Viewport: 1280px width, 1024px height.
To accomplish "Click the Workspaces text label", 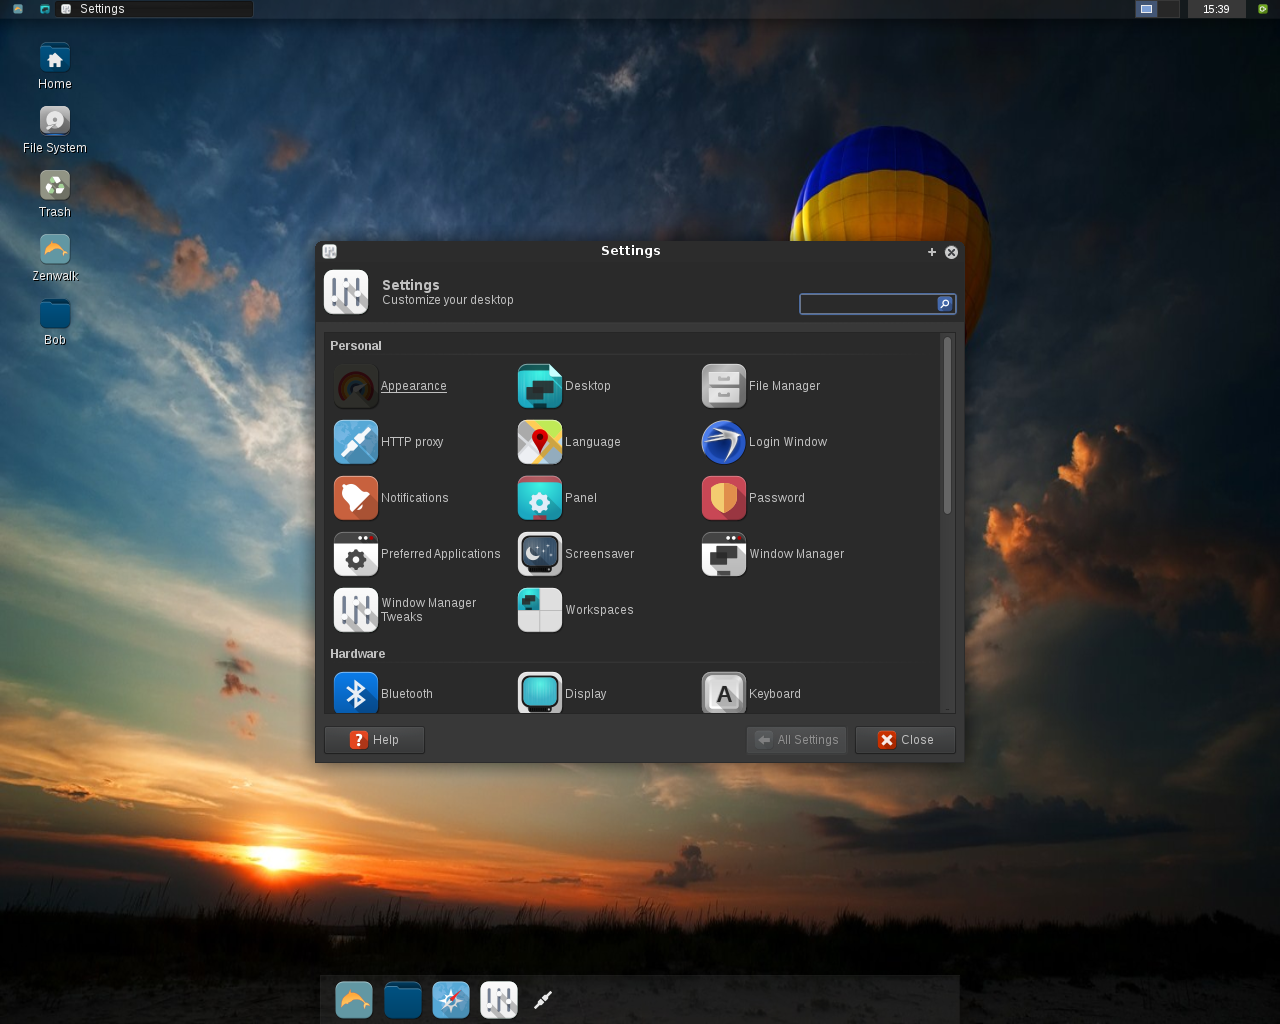I will pos(599,610).
